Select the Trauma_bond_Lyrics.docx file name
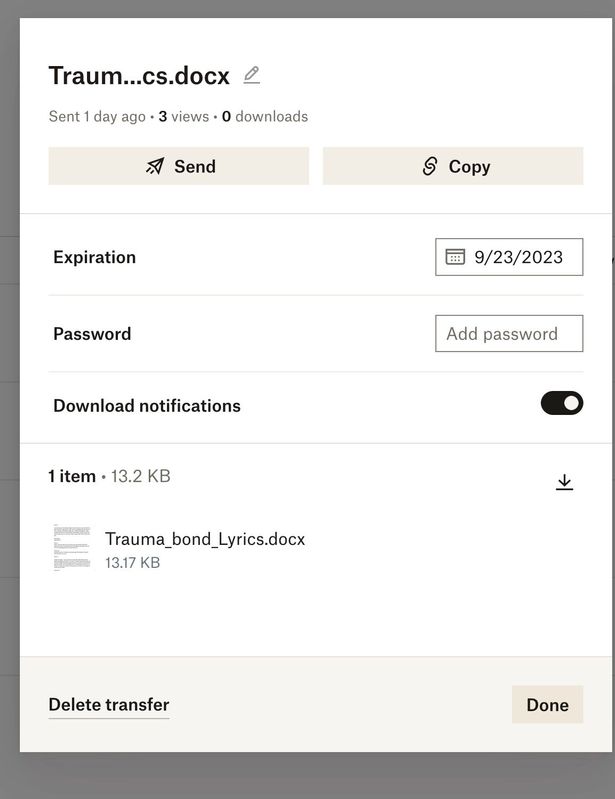The height and width of the screenshot is (799, 615). [205, 539]
